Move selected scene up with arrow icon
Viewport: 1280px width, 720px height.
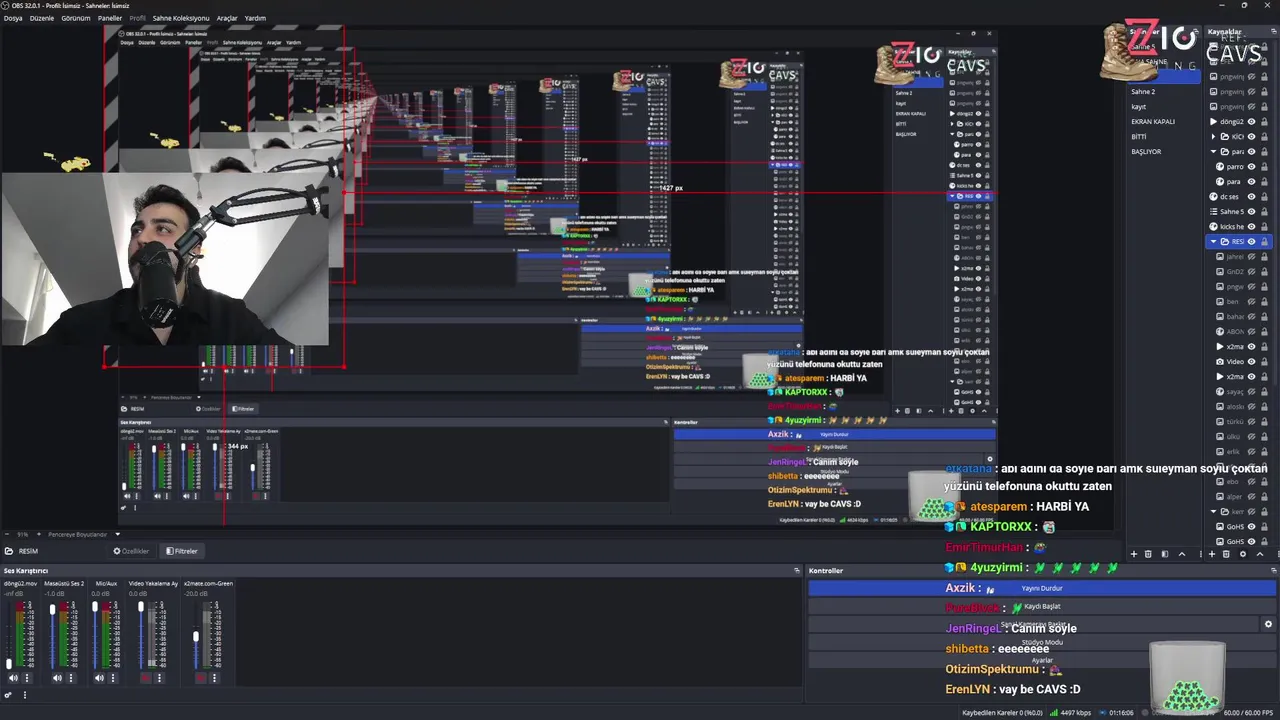pos(1182,554)
